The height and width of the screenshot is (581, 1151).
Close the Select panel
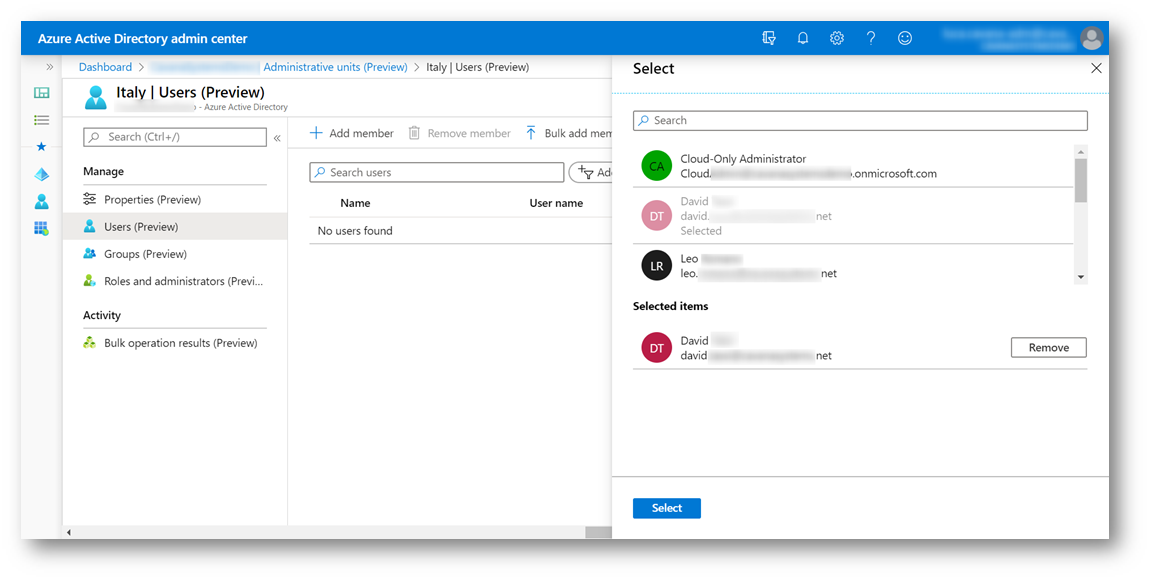click(x=1096, y=68)
